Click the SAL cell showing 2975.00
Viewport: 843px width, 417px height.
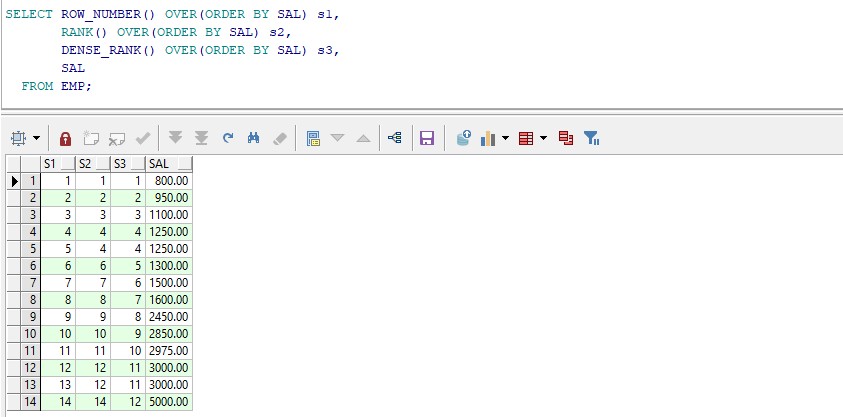[169, 350]
